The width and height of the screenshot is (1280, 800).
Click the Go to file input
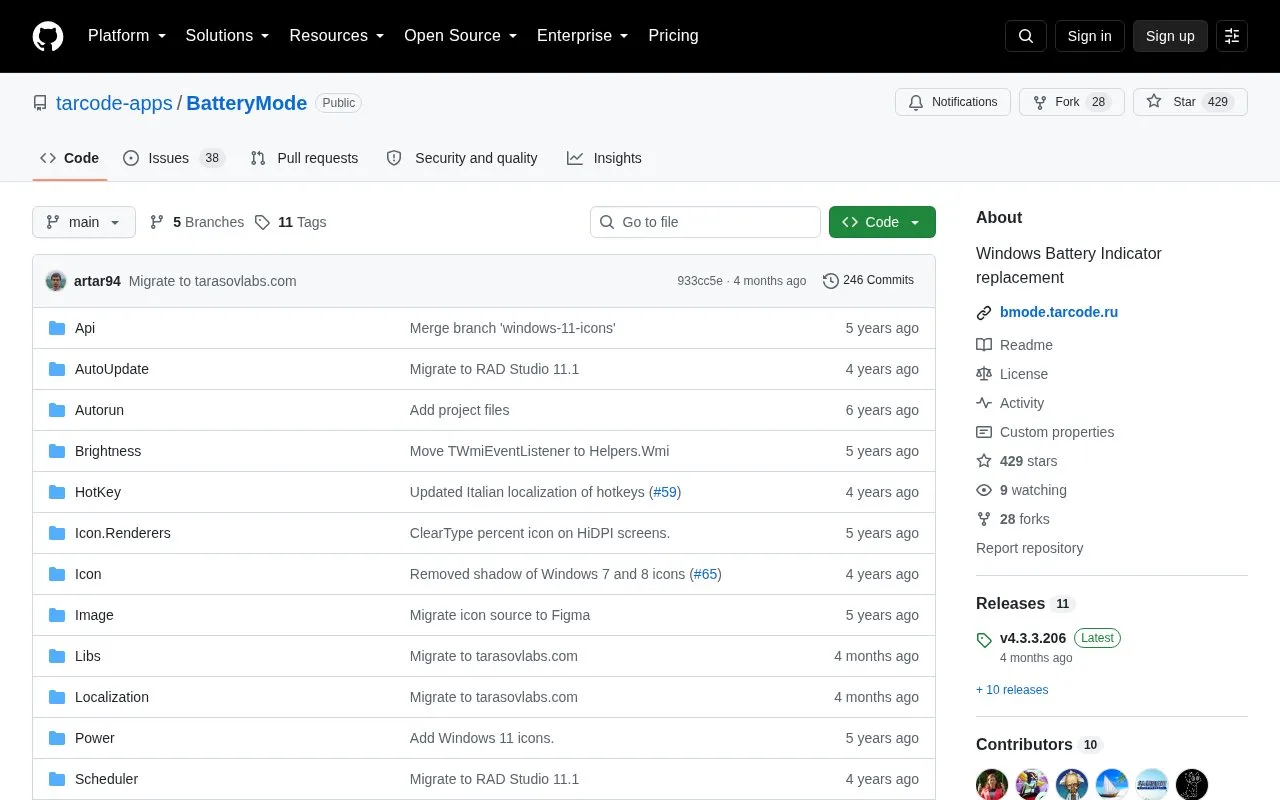click(x=705, y=222)
